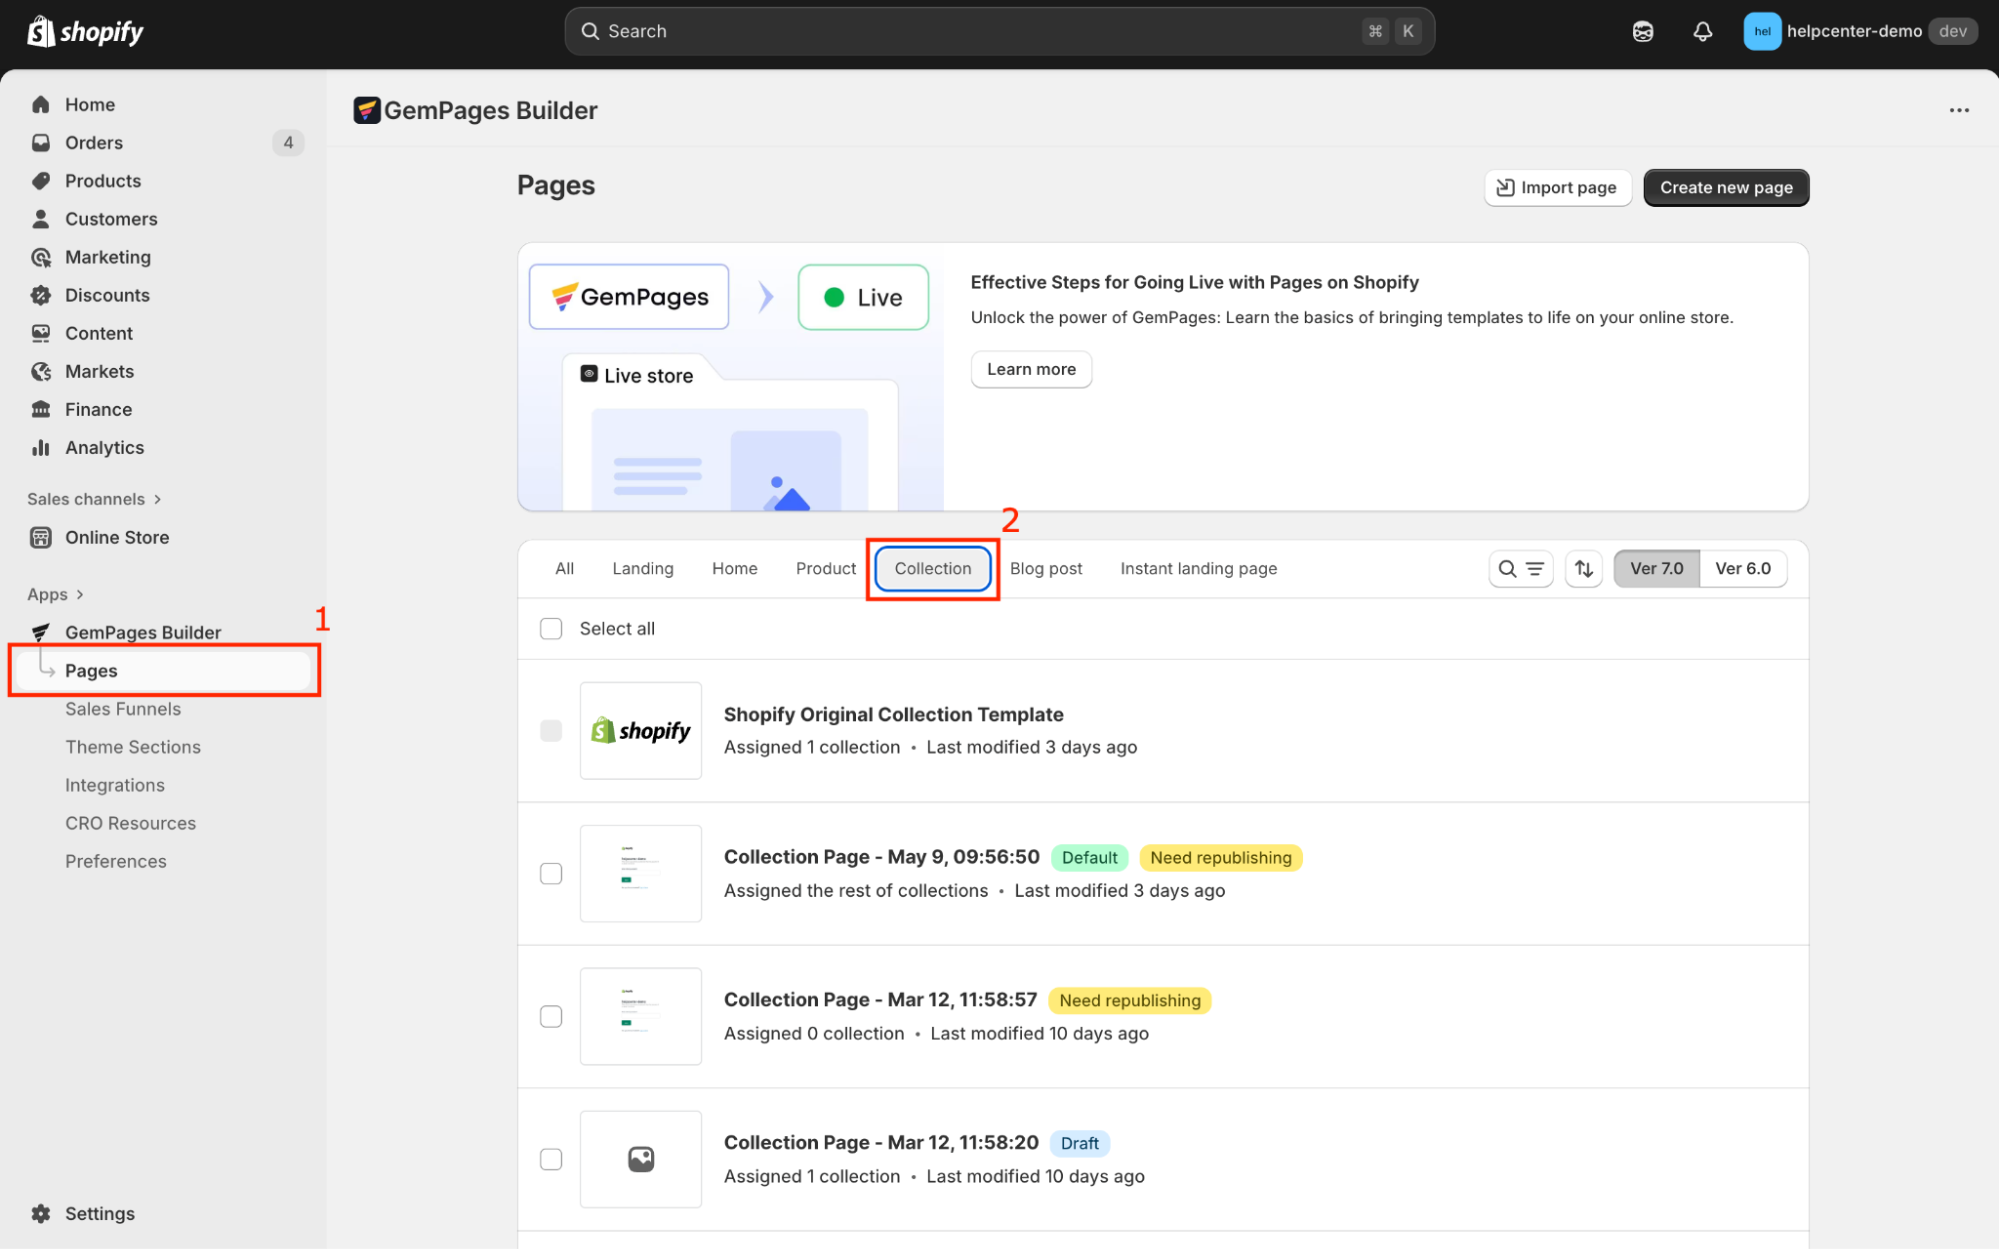
Task: Click the sort arrows icon button
Action: (1584, 569)
